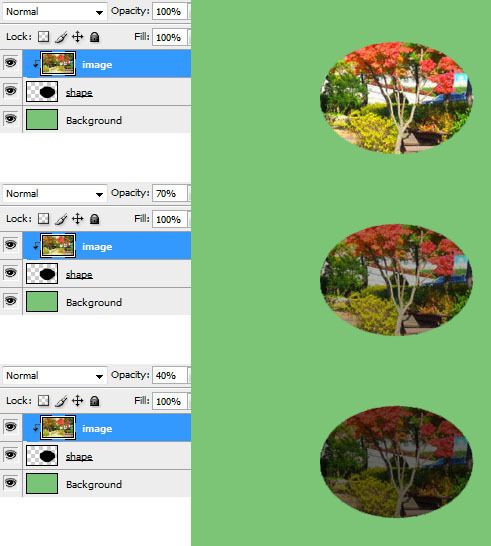Open the Normal blend mode dropdown, top panel

tap(55, 12)
